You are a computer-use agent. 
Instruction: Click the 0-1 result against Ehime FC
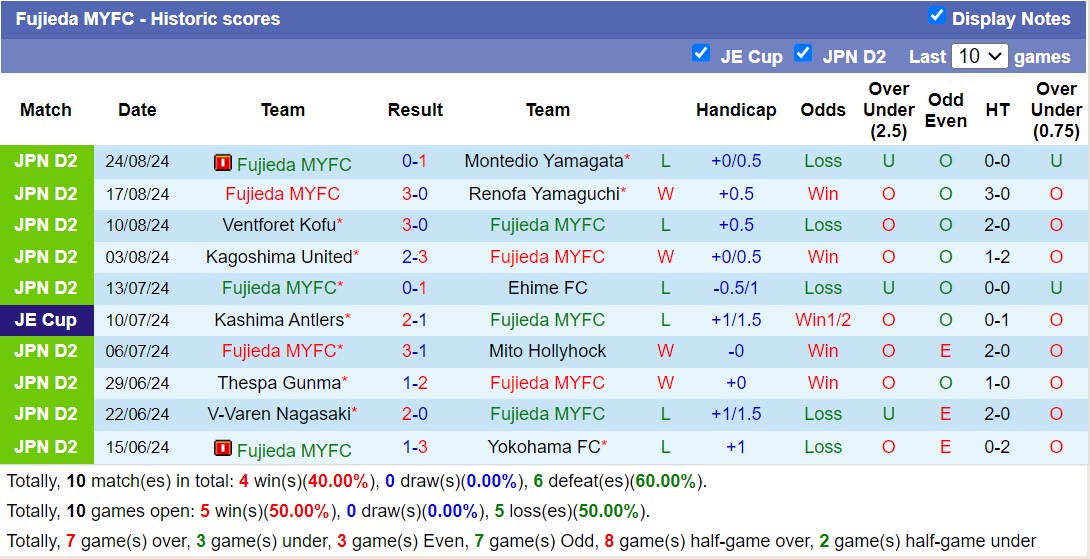click(x=415, y=288)
